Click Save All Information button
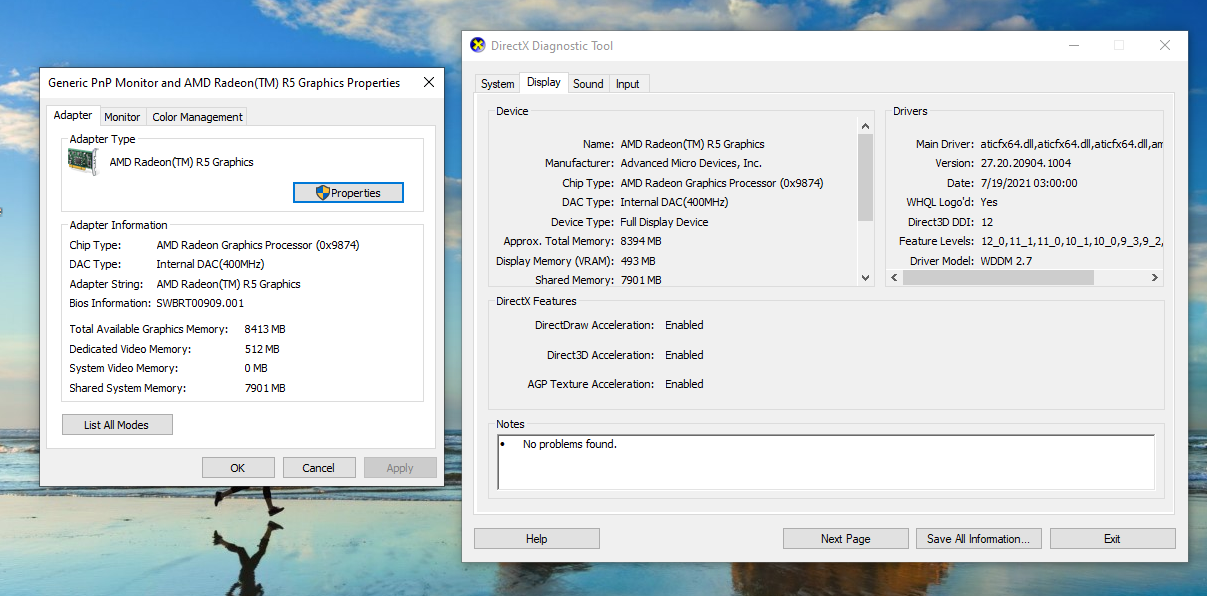 [x=979, y=539]
